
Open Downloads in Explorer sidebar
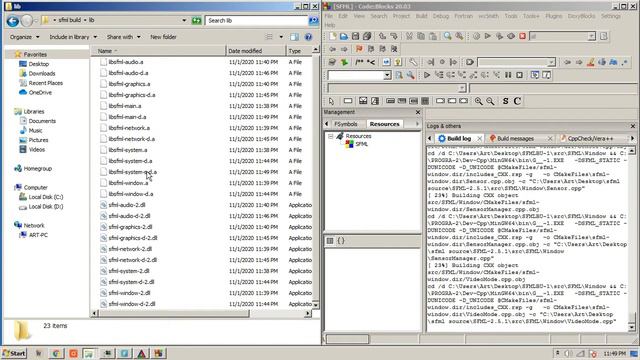point(42,73)
